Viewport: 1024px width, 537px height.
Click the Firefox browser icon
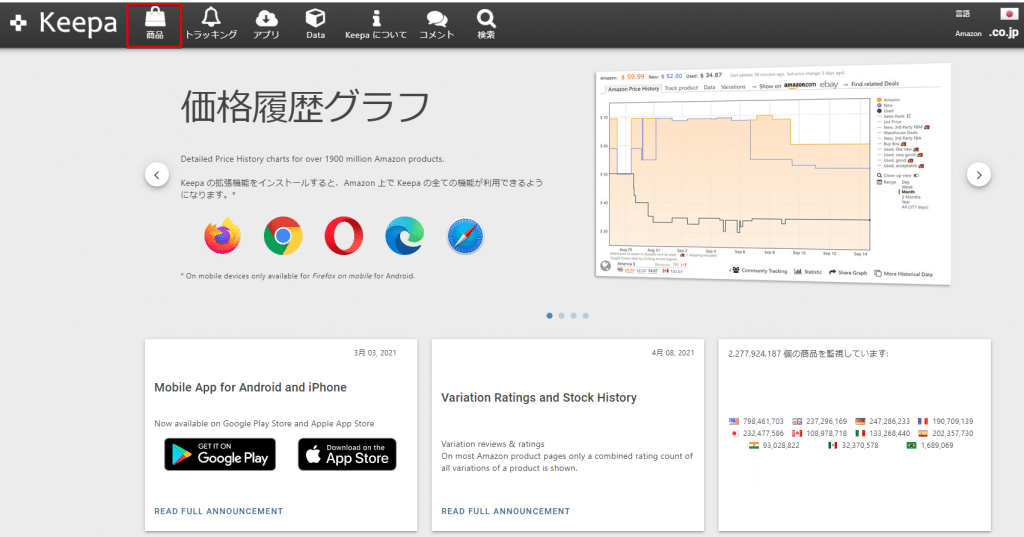coord(222,236)
